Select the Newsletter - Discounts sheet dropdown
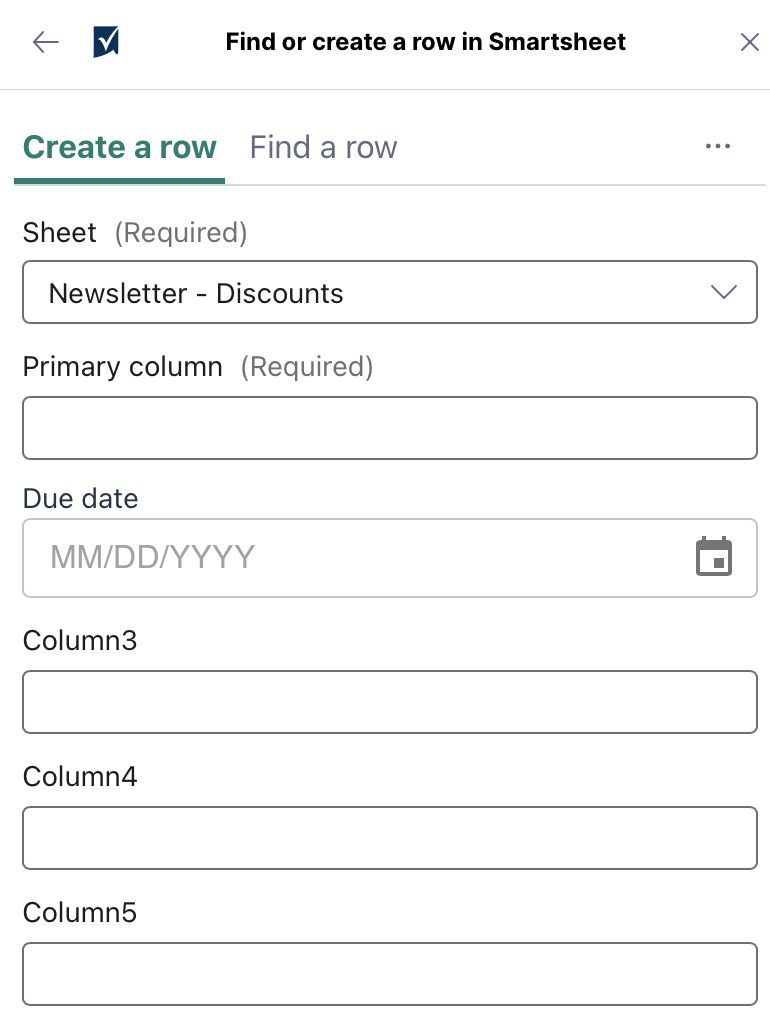Image resolution: width=770 pixels, height=1030 pixels. (x=390, y=292)
